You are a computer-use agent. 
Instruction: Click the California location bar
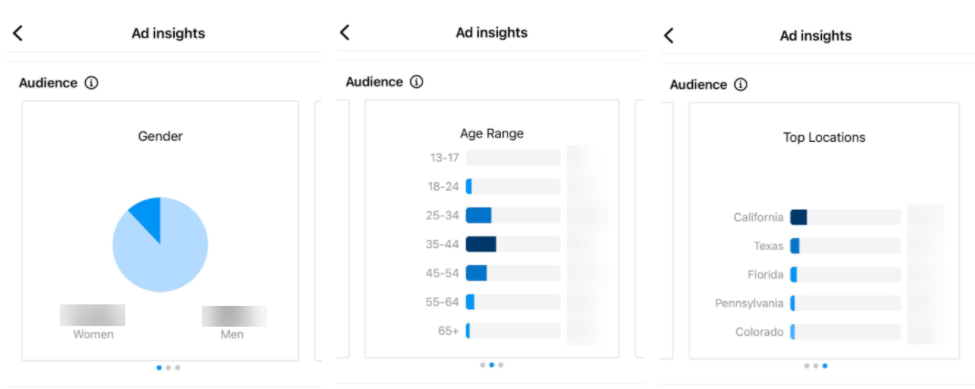846,217
